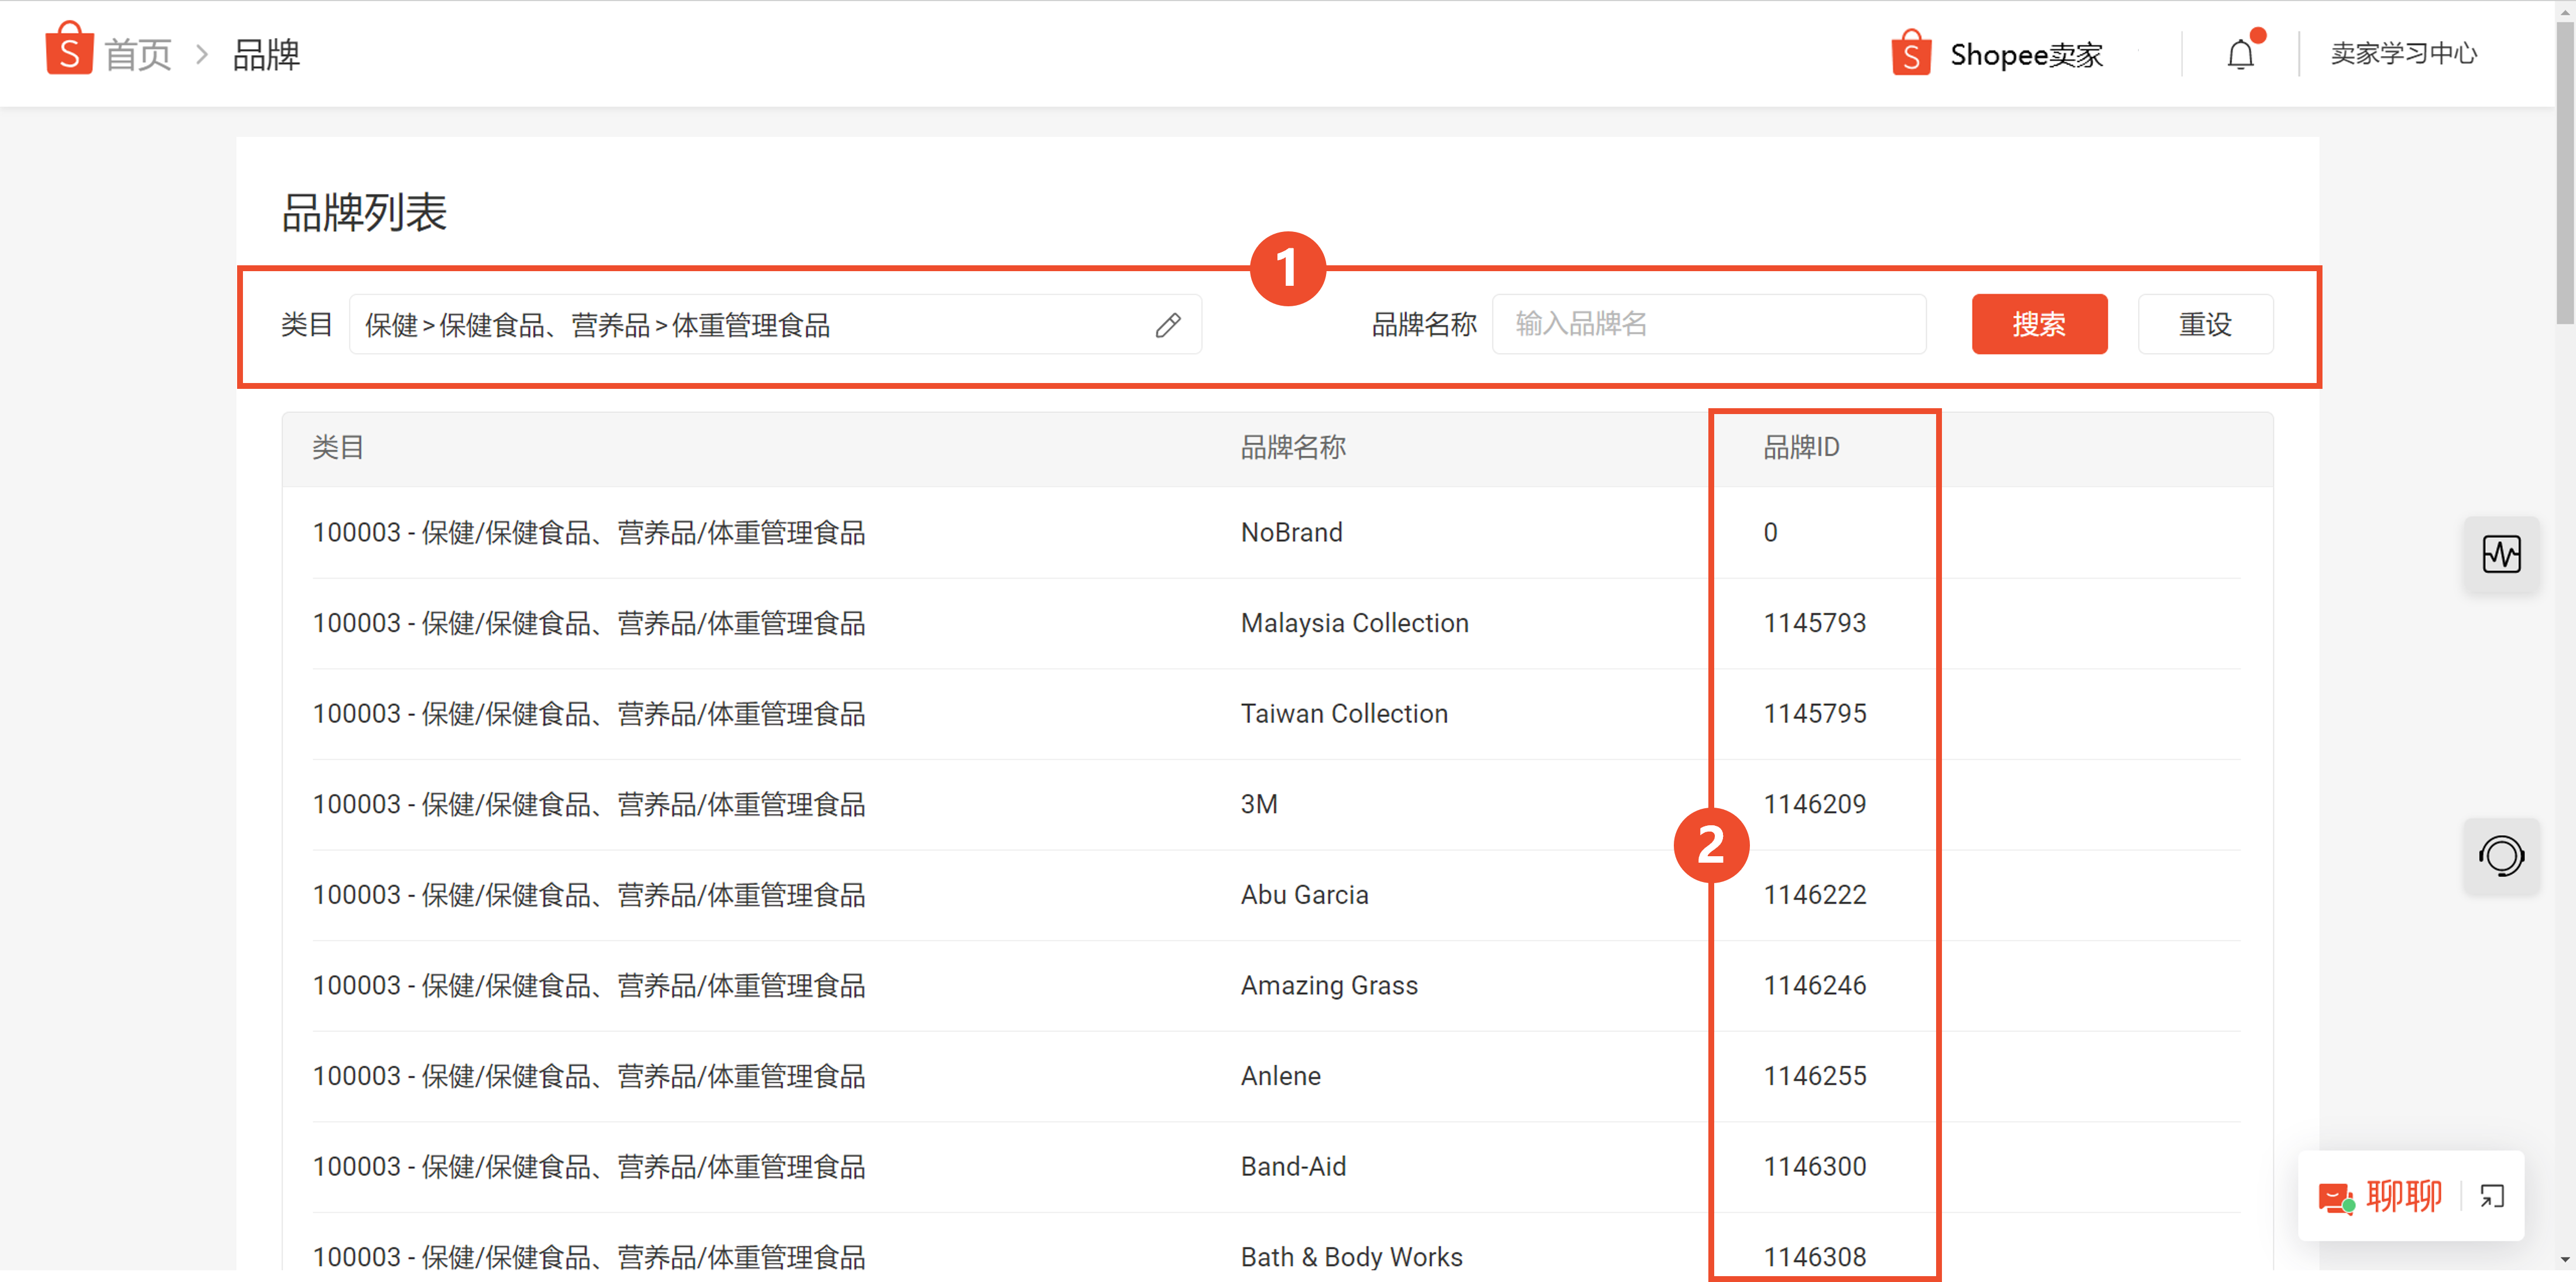Click the 重设 button
Screen dimensions: 2576x1282
2205,324
